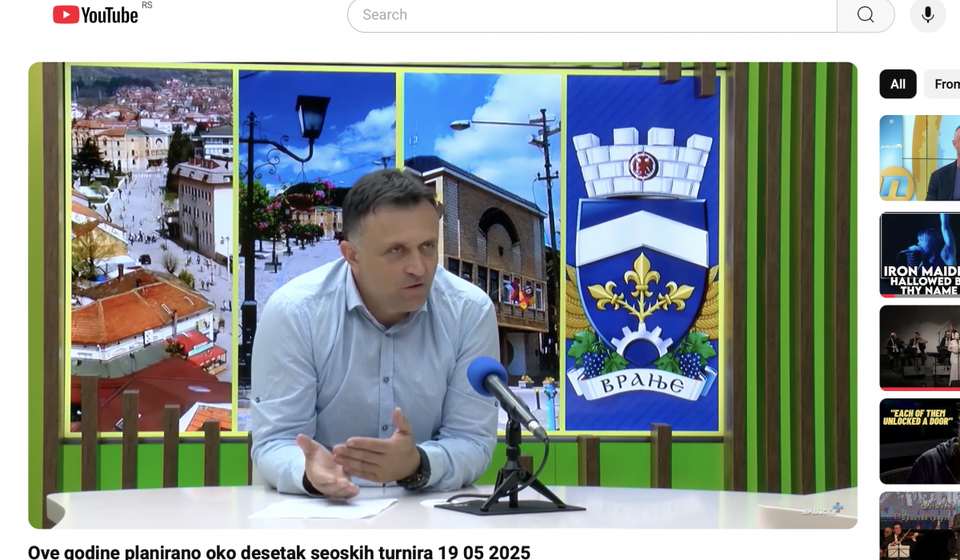Click the main video player area
The image size is (960, 560).
tap(443, 295)
